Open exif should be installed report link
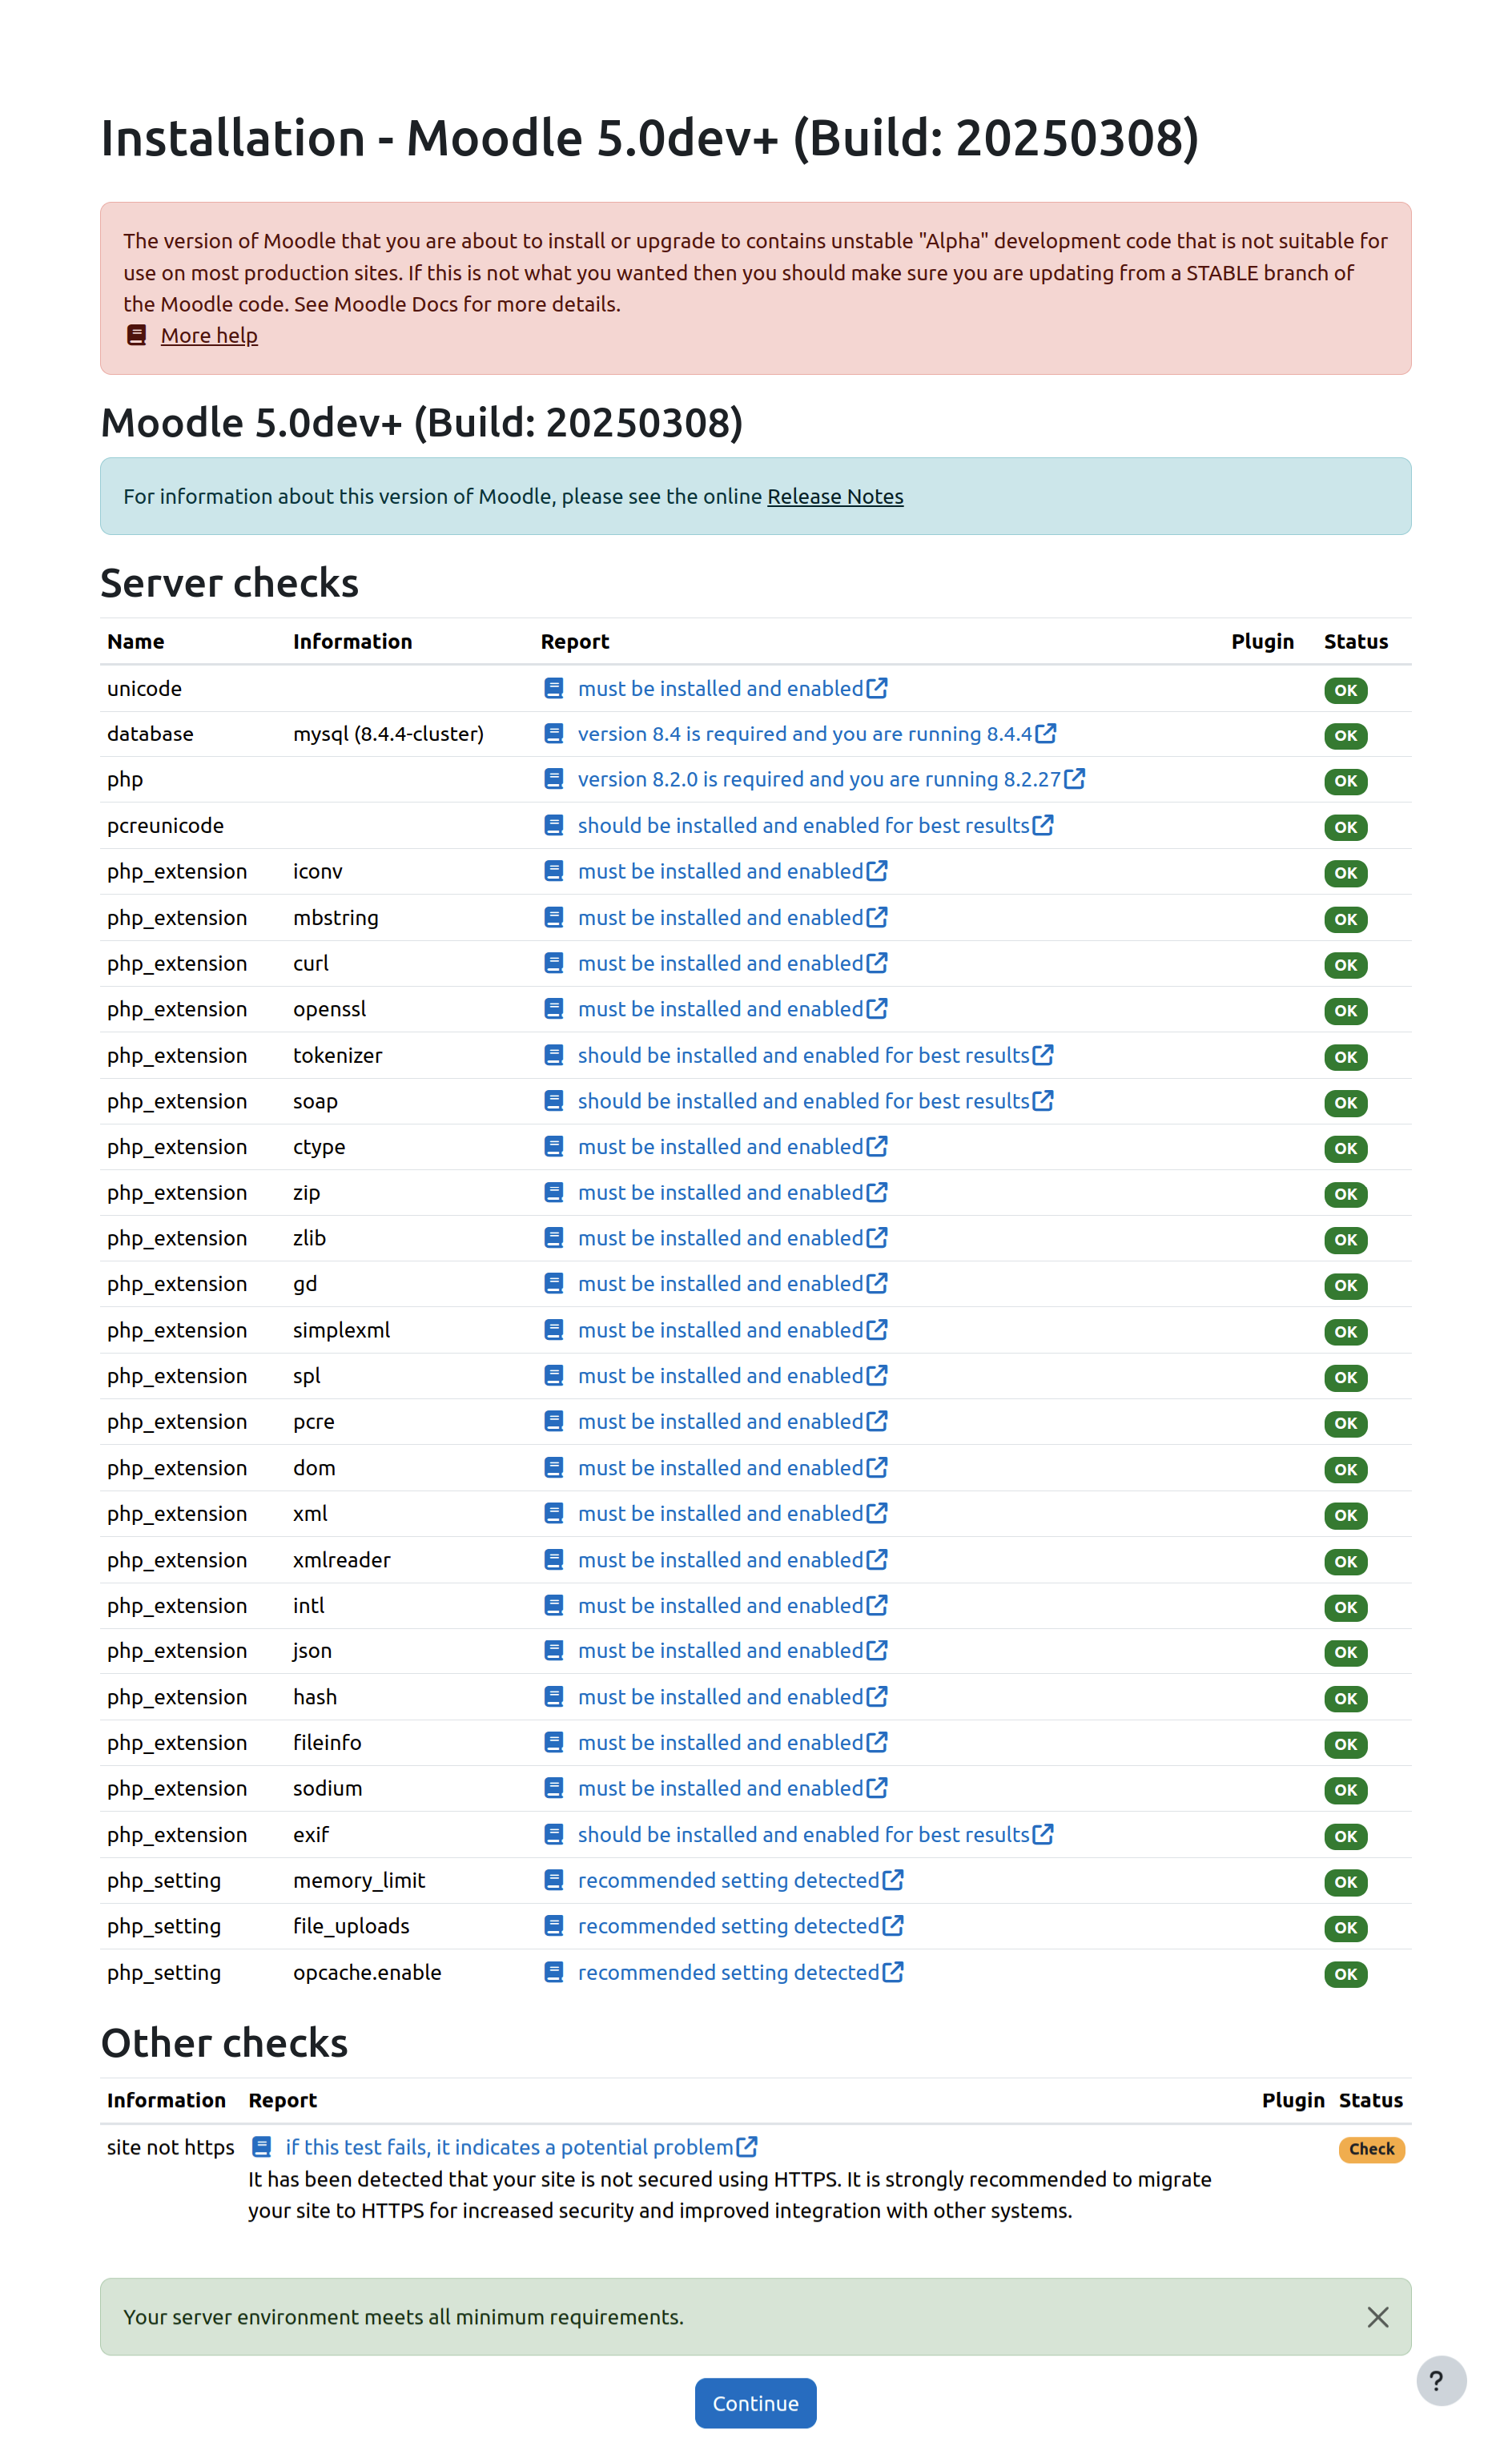Screen dimensions: 1512x2454 pos(815,1835)
